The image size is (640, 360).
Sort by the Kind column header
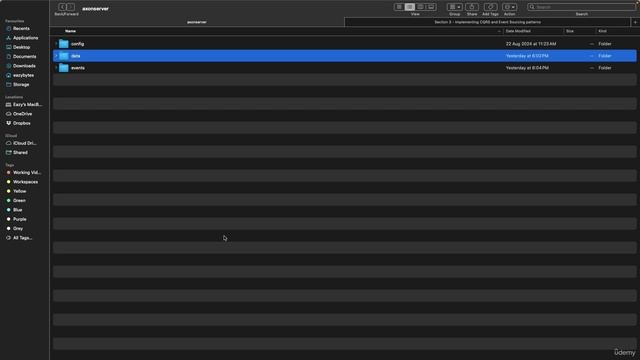[x=602, y=31]
